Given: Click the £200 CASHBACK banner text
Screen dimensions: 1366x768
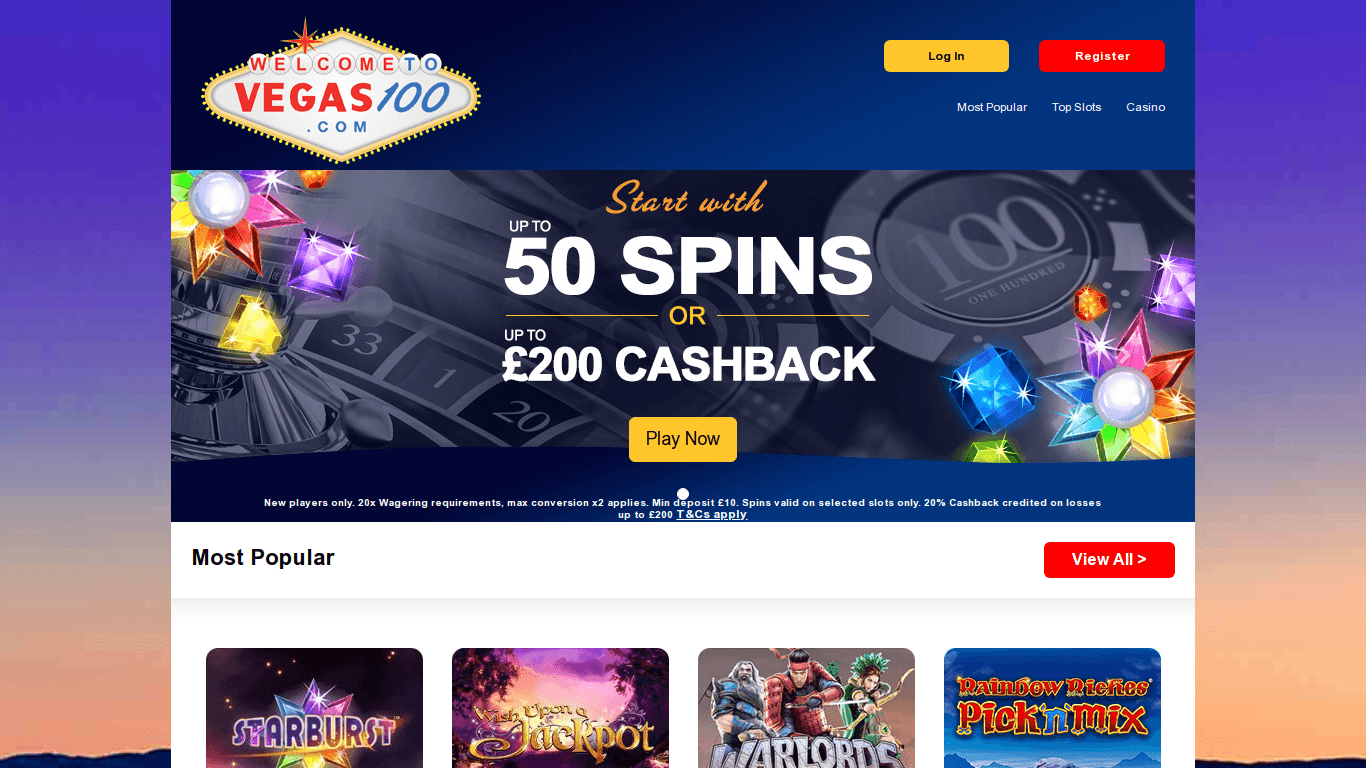Looking at the screenshot, I should click(688, 365).
